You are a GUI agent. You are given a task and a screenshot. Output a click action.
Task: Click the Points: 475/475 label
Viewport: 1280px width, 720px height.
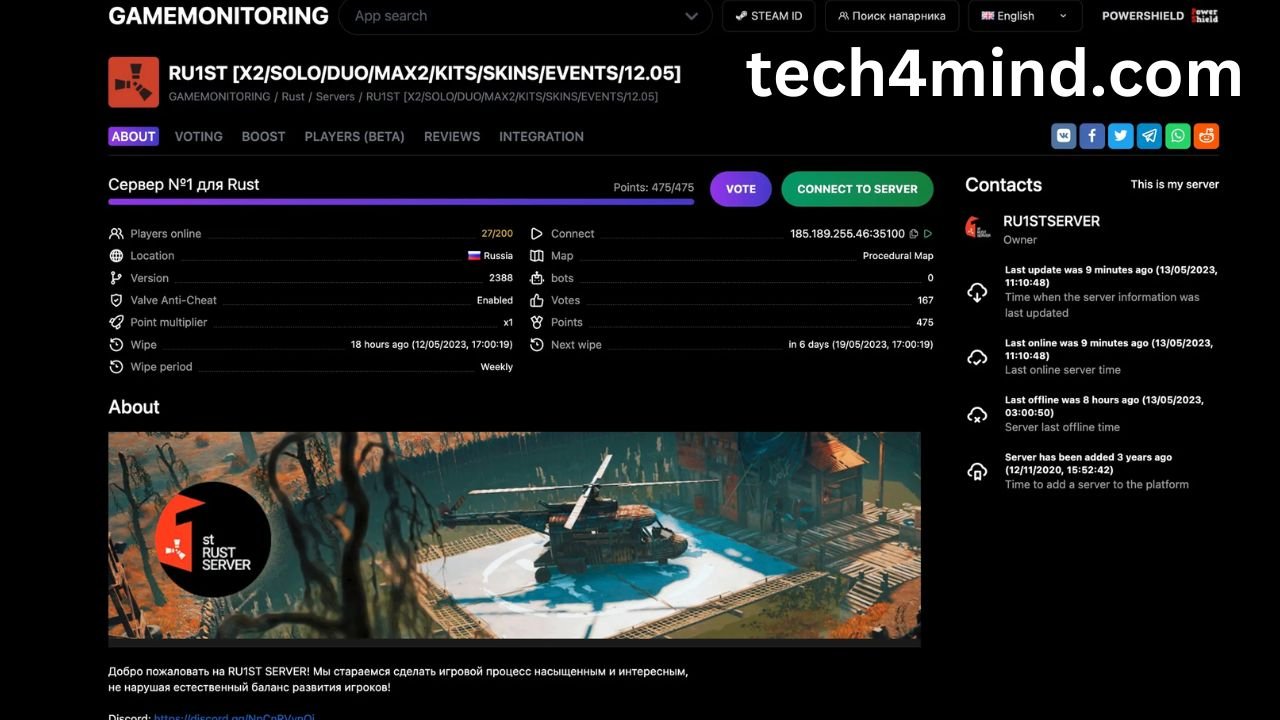[653, 188]
